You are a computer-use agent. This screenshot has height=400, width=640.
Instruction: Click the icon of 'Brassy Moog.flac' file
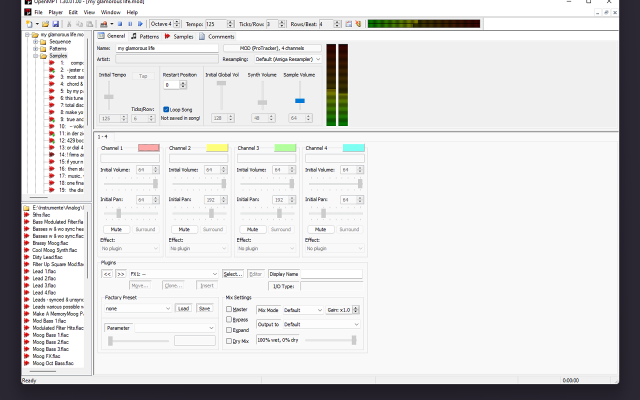pos(27,243)
